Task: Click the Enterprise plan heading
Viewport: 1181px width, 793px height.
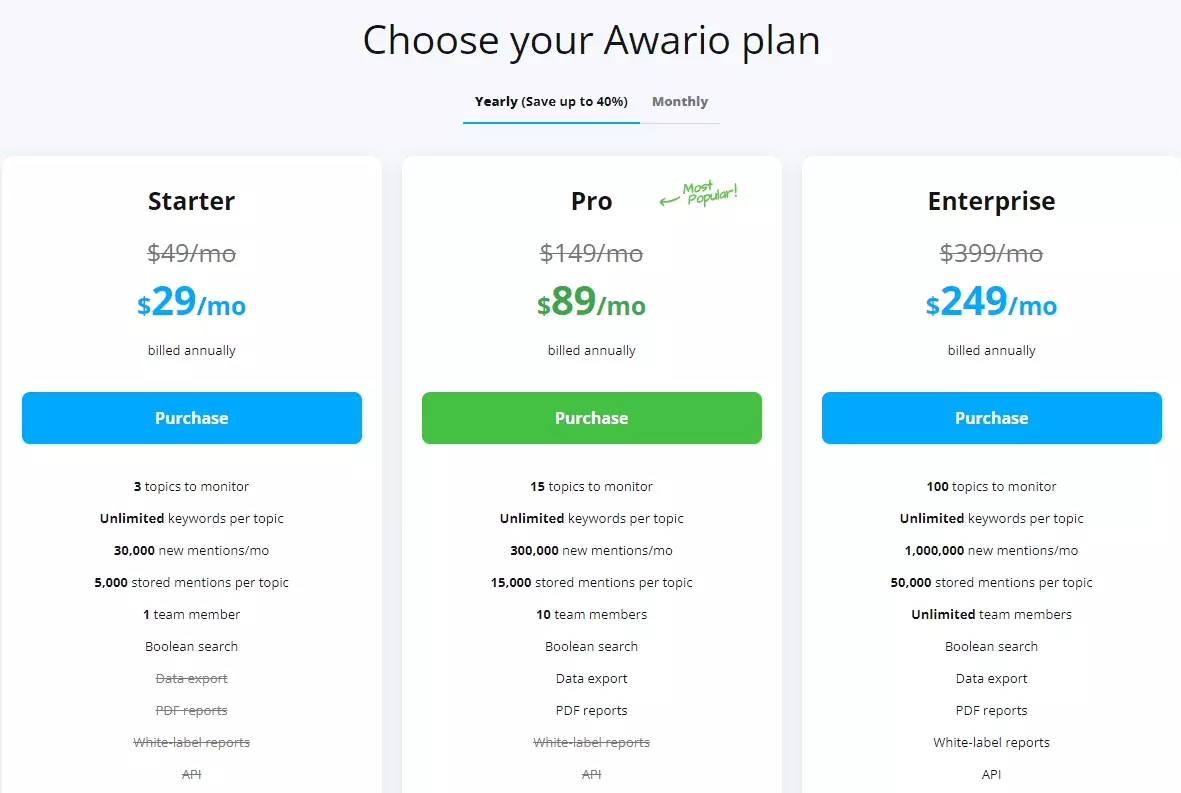Action: (992, 201)
